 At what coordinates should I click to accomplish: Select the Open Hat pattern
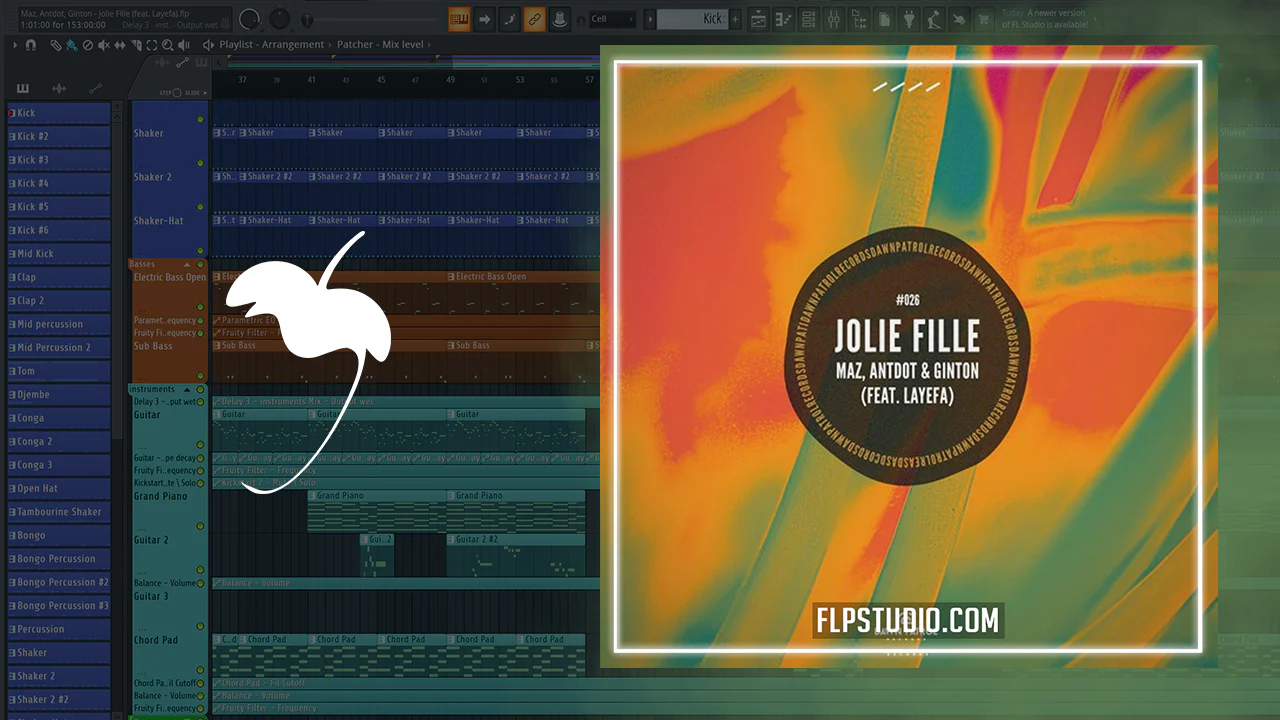pyautogui.click(x=59, y=488)
